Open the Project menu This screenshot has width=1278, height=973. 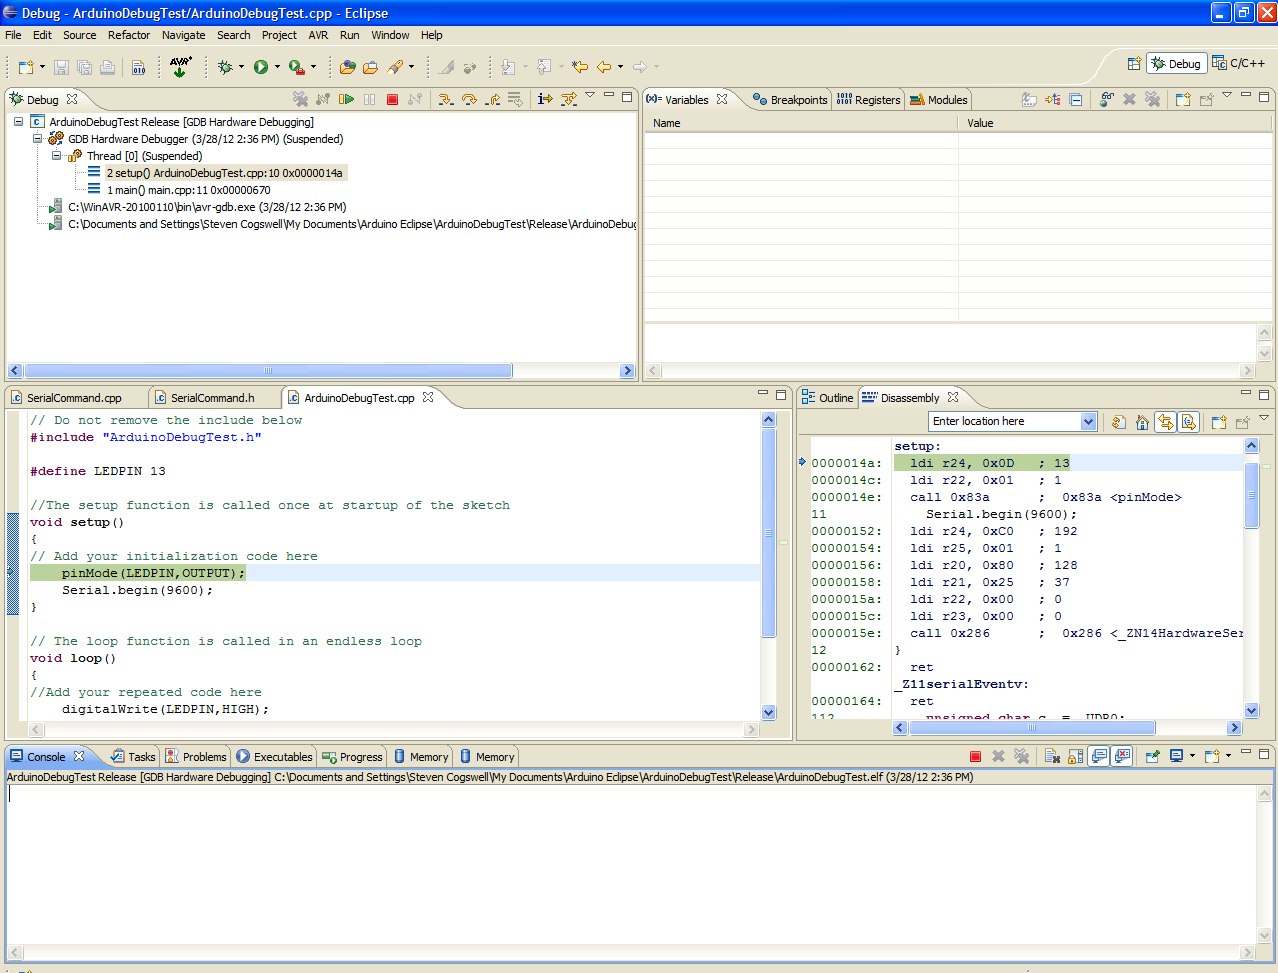coord(279,35)
